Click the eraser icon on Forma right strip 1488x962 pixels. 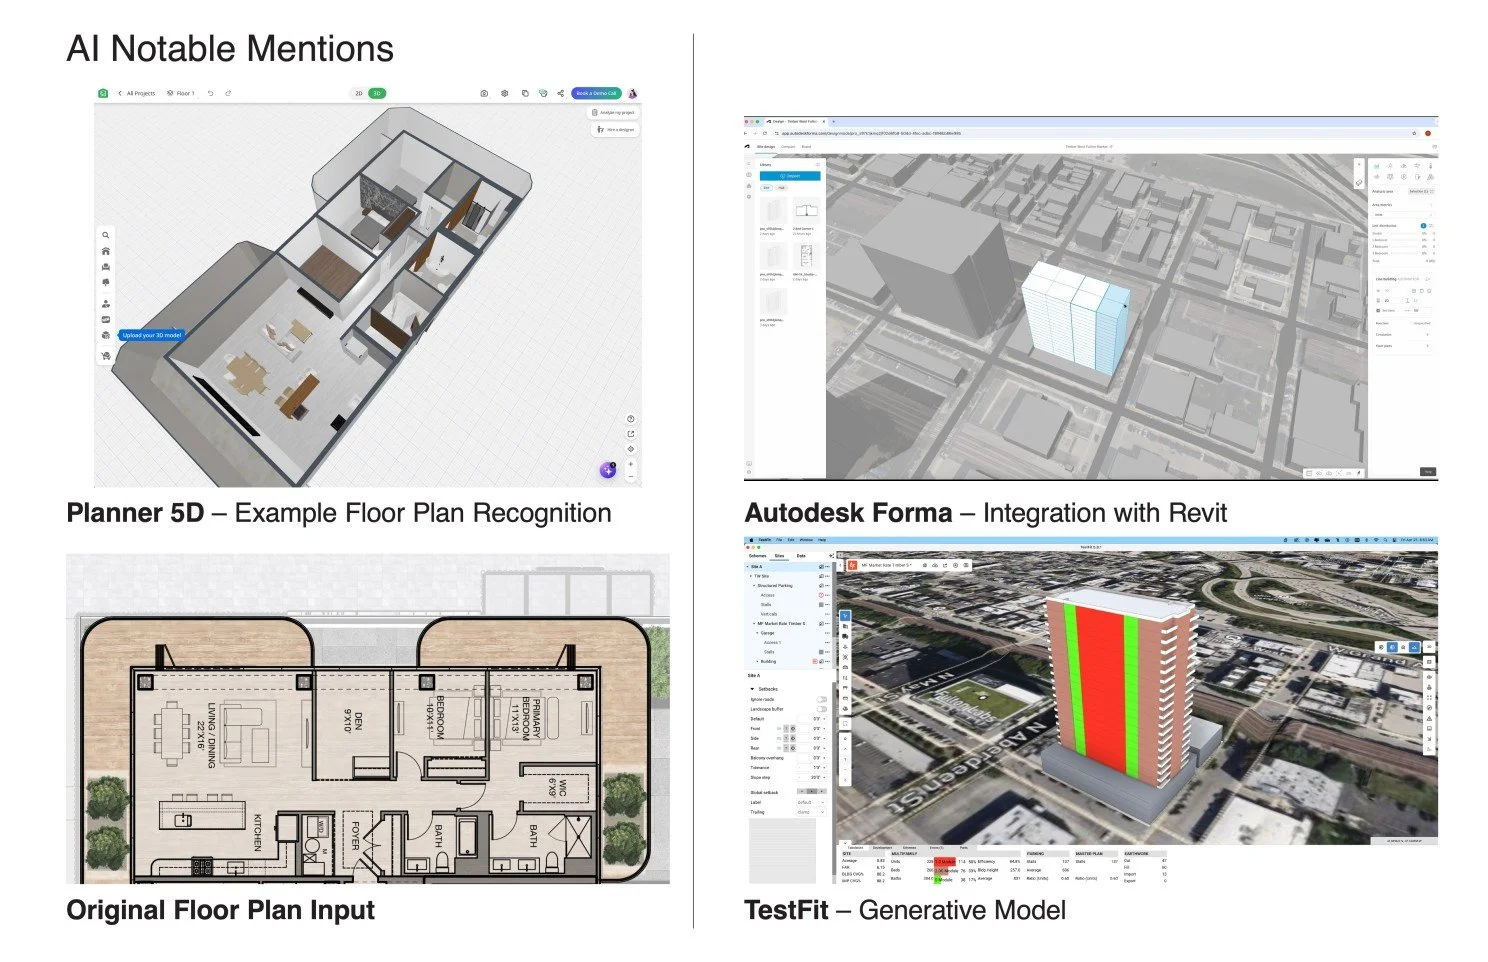(x=1359, y=183)
